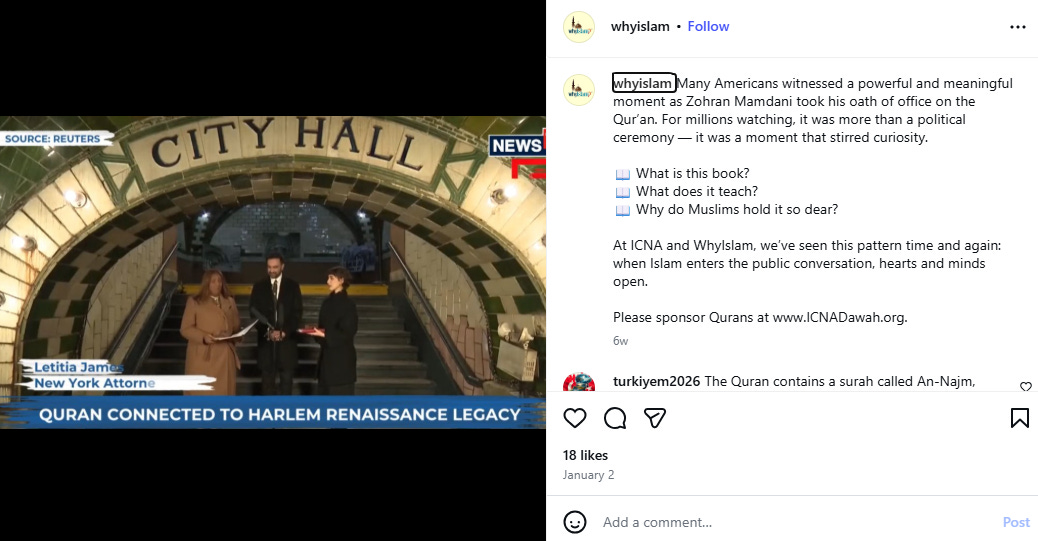Play the City Hall oath video

tap(273, 272)
